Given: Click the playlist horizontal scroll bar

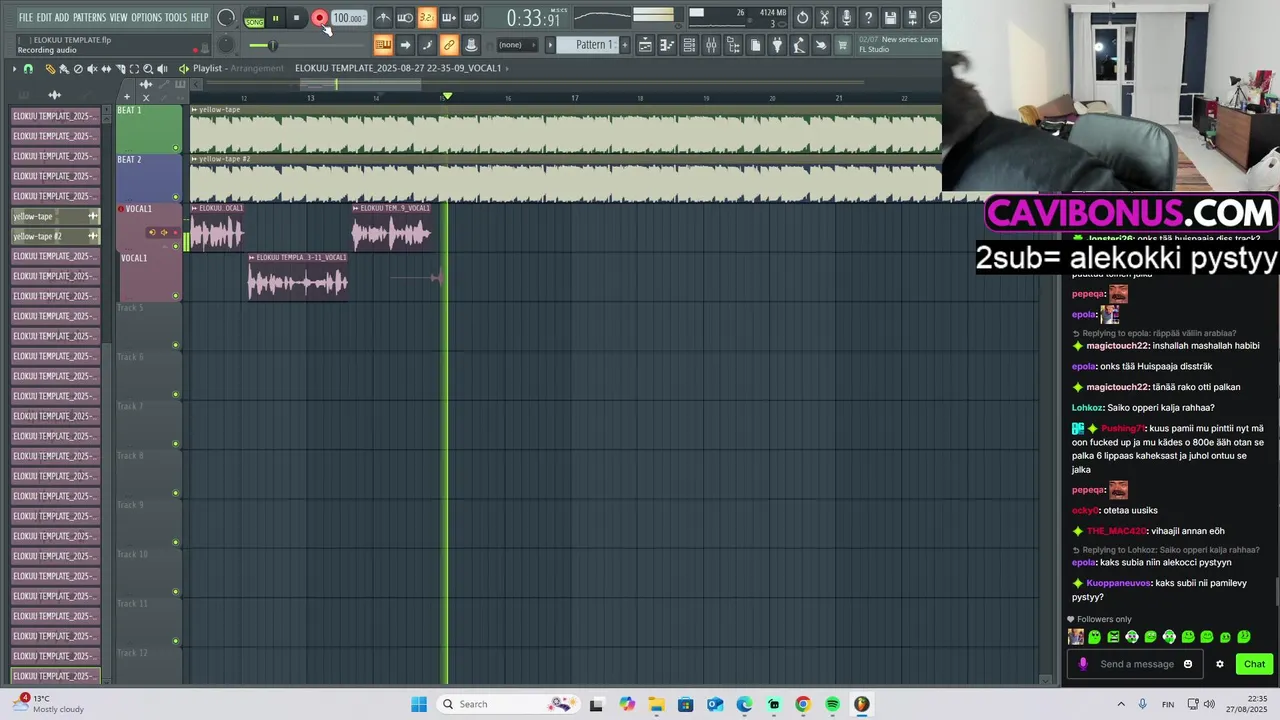Looking at the screenshot, I should 361,84.
